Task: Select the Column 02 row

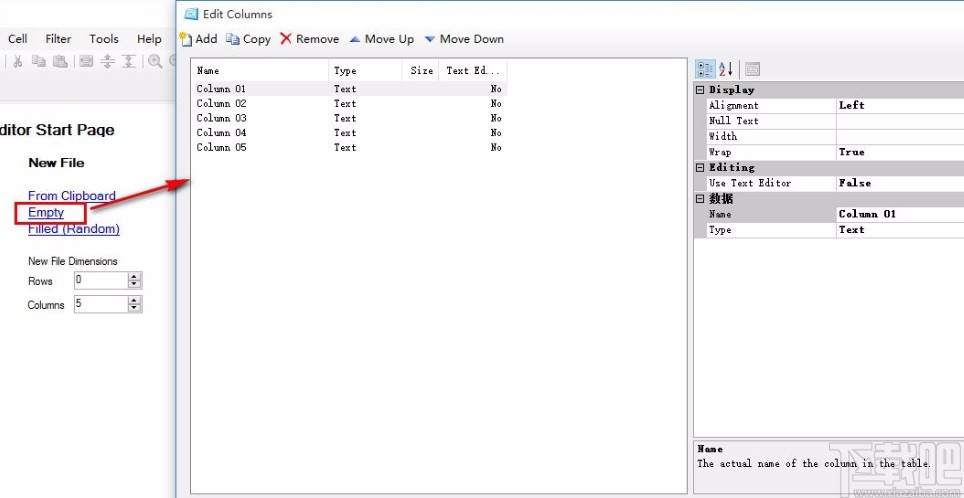Action: pos(351,103)
